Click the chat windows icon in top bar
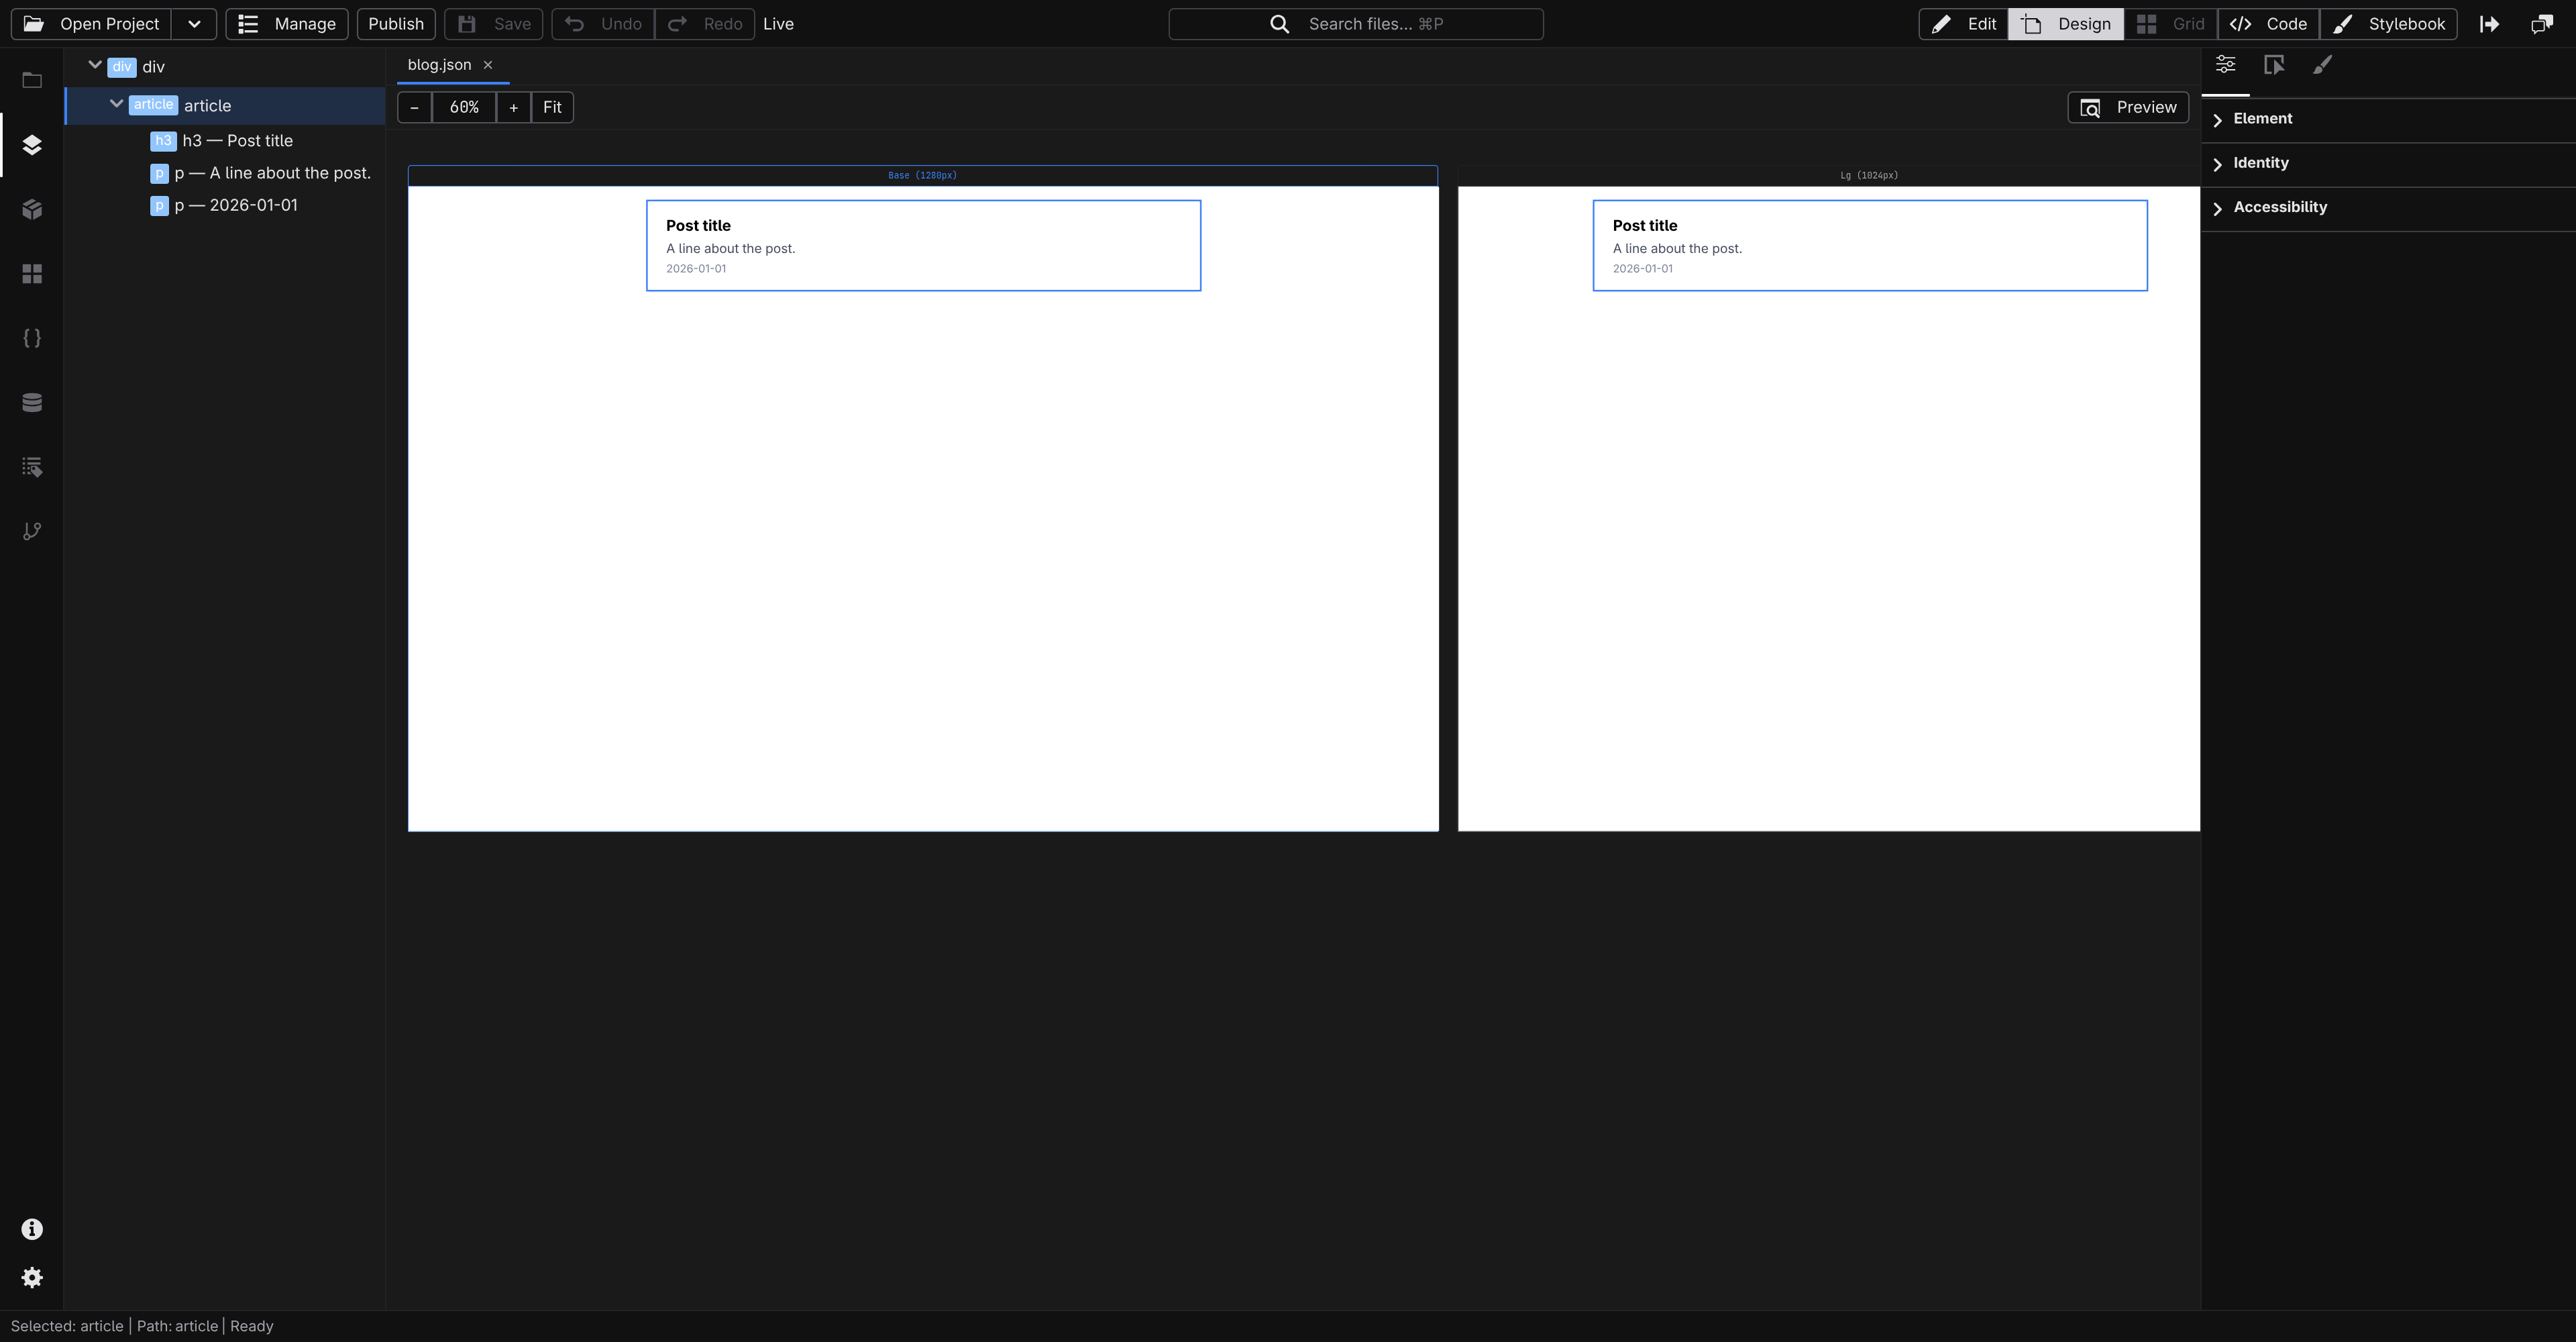The image size is (2576, 1342). (2542, 24)
